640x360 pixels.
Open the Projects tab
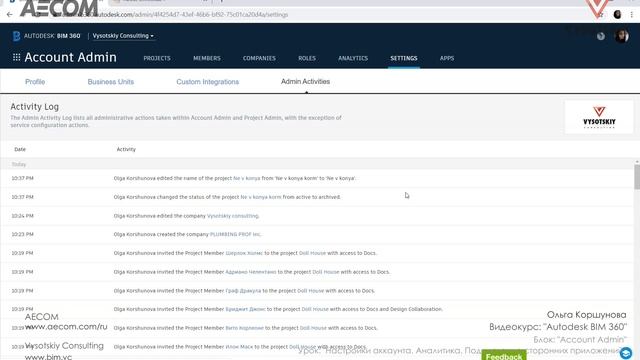[x=157, y=58]
